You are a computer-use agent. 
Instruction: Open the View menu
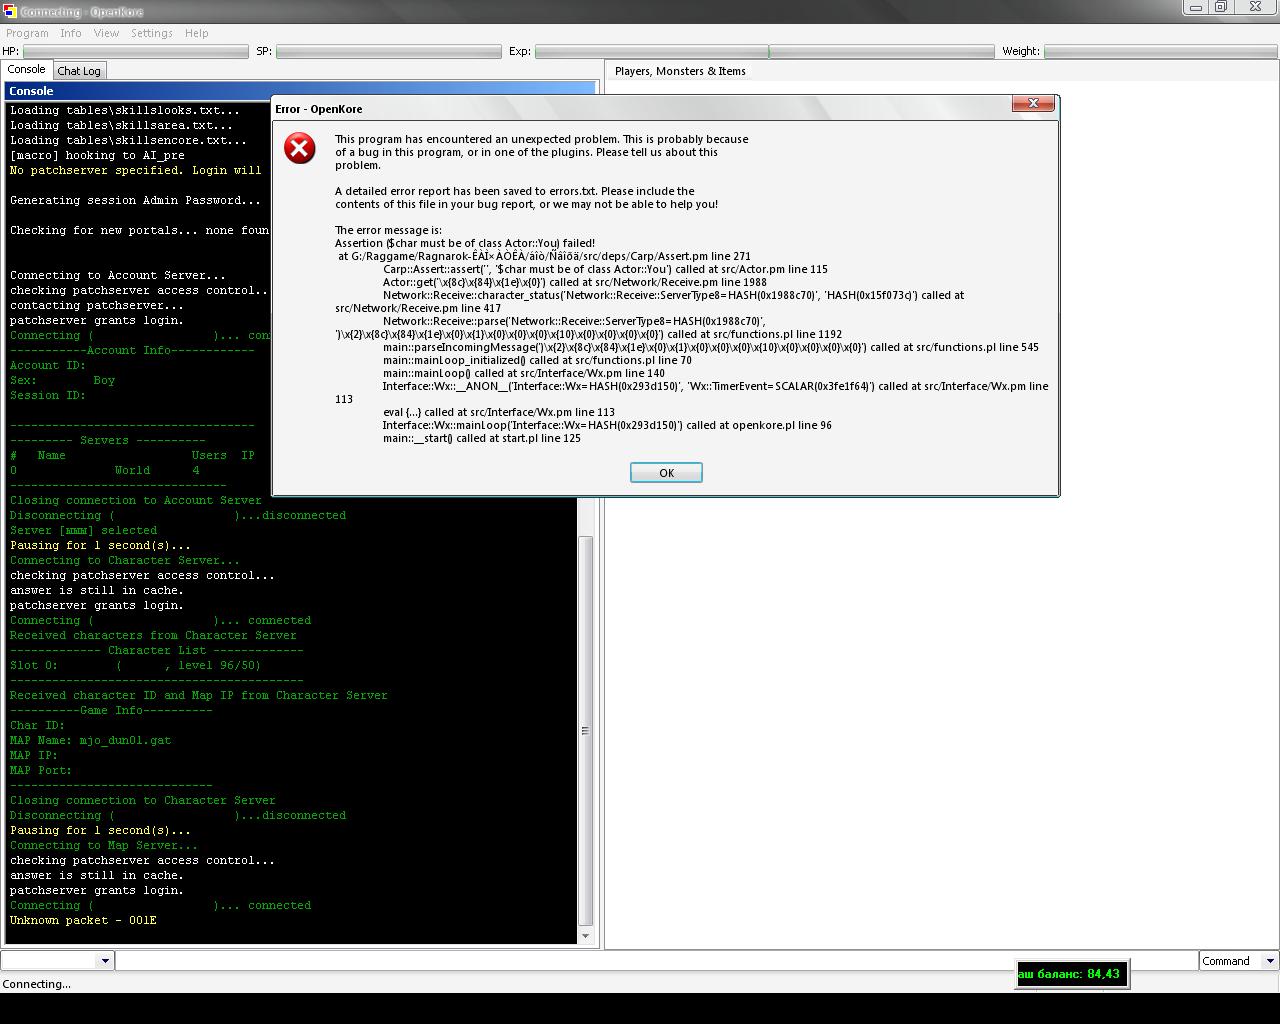click(x=106, y=33)
